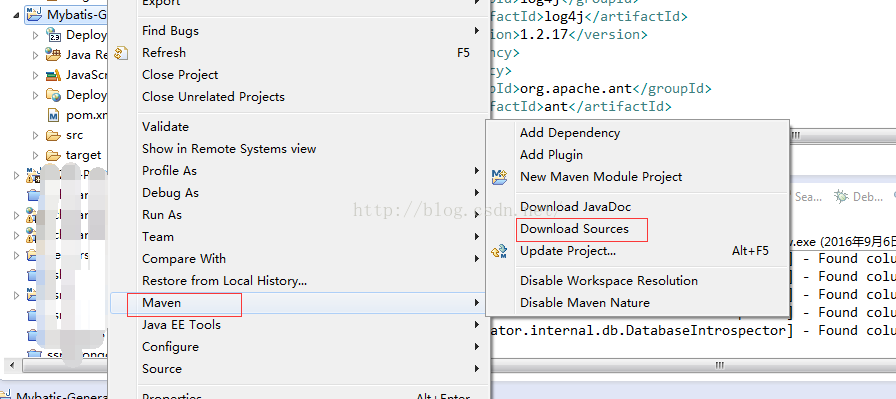
Task: Select Disable Workspace Resolution
Action: 637,281
